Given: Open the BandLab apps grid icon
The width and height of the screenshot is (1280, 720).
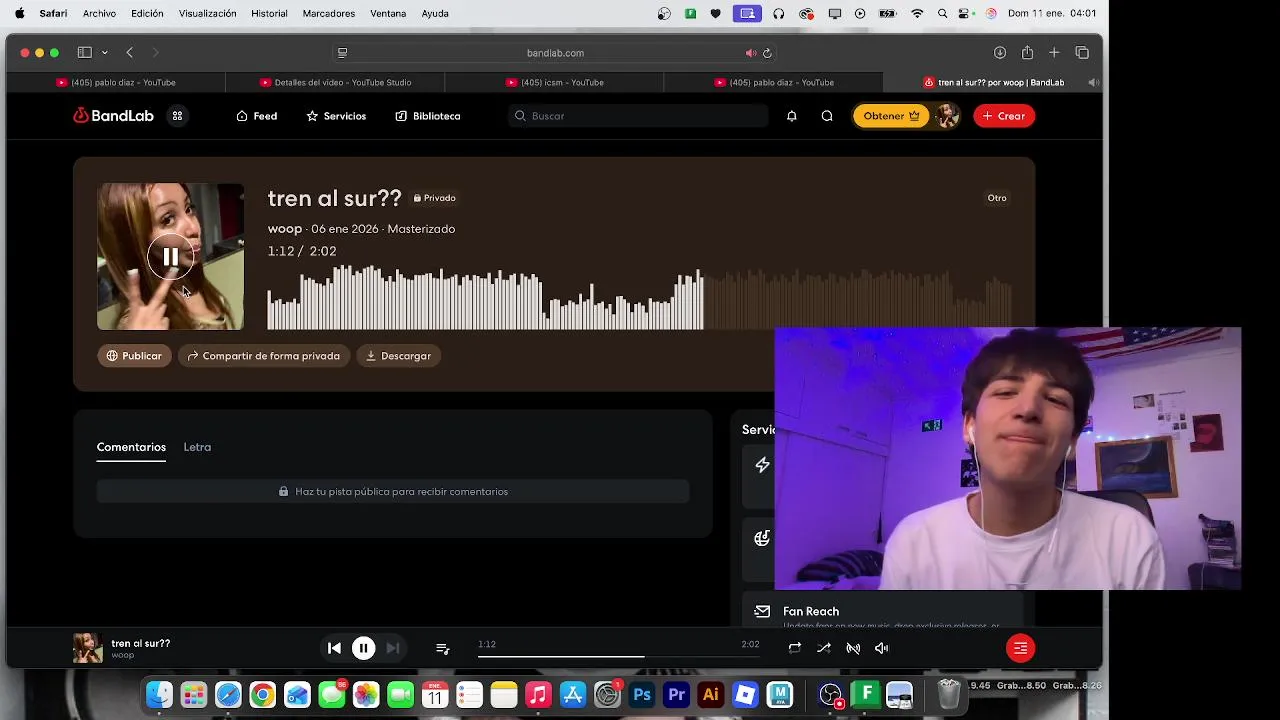Looking at the screenshot, I should (x=177, y=116).
